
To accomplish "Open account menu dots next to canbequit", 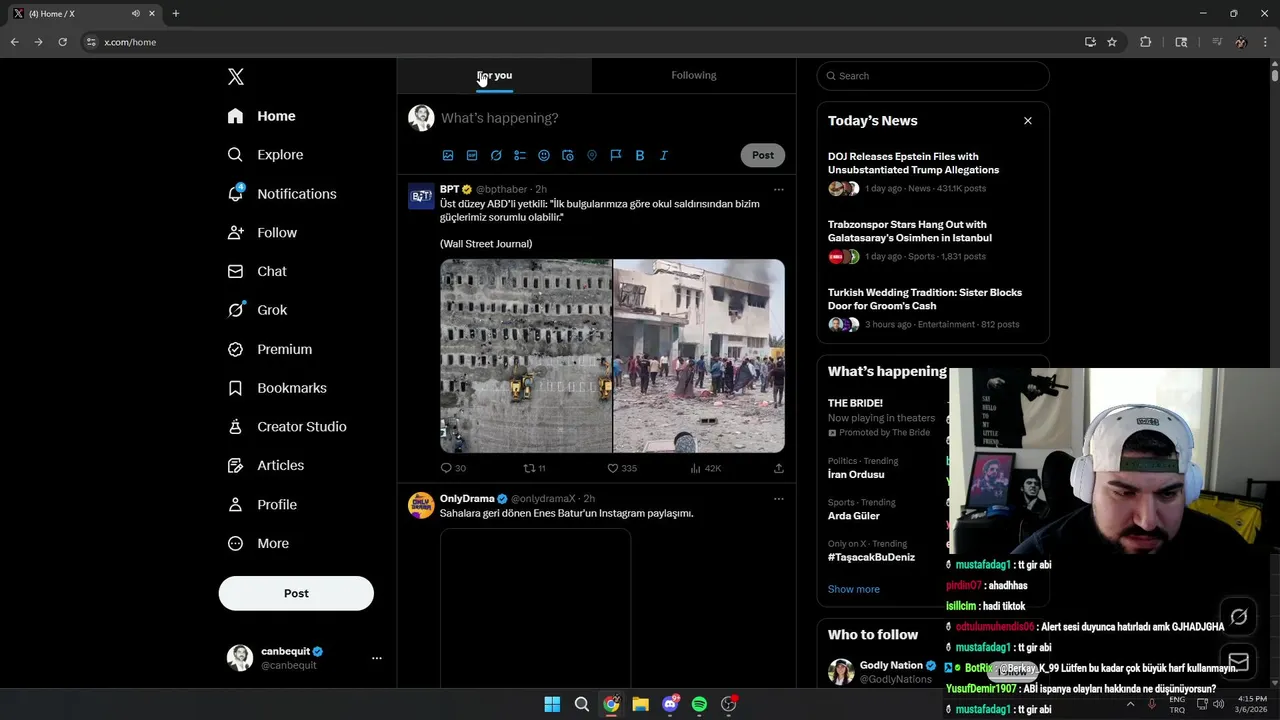I will click(x=377, y=658).
